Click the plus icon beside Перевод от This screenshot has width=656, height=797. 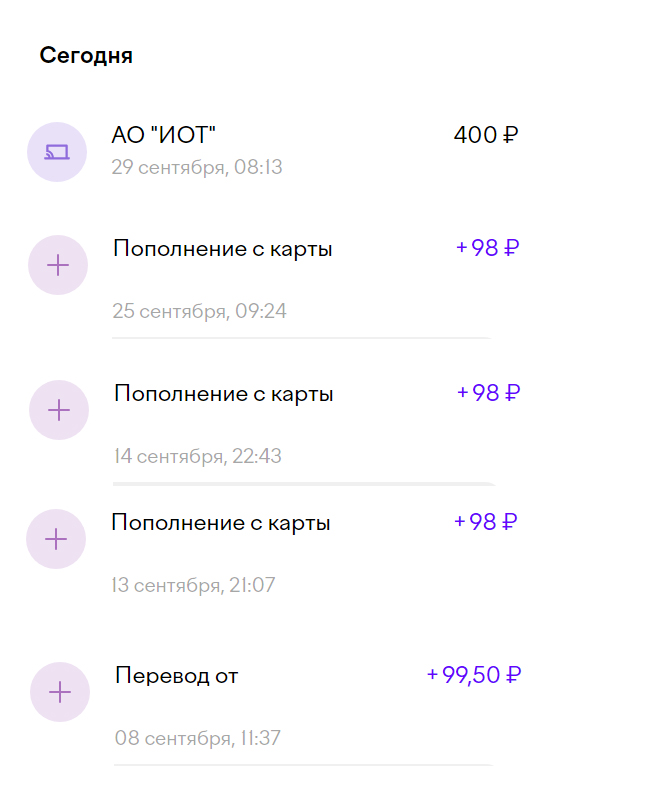tap(61, 692)
